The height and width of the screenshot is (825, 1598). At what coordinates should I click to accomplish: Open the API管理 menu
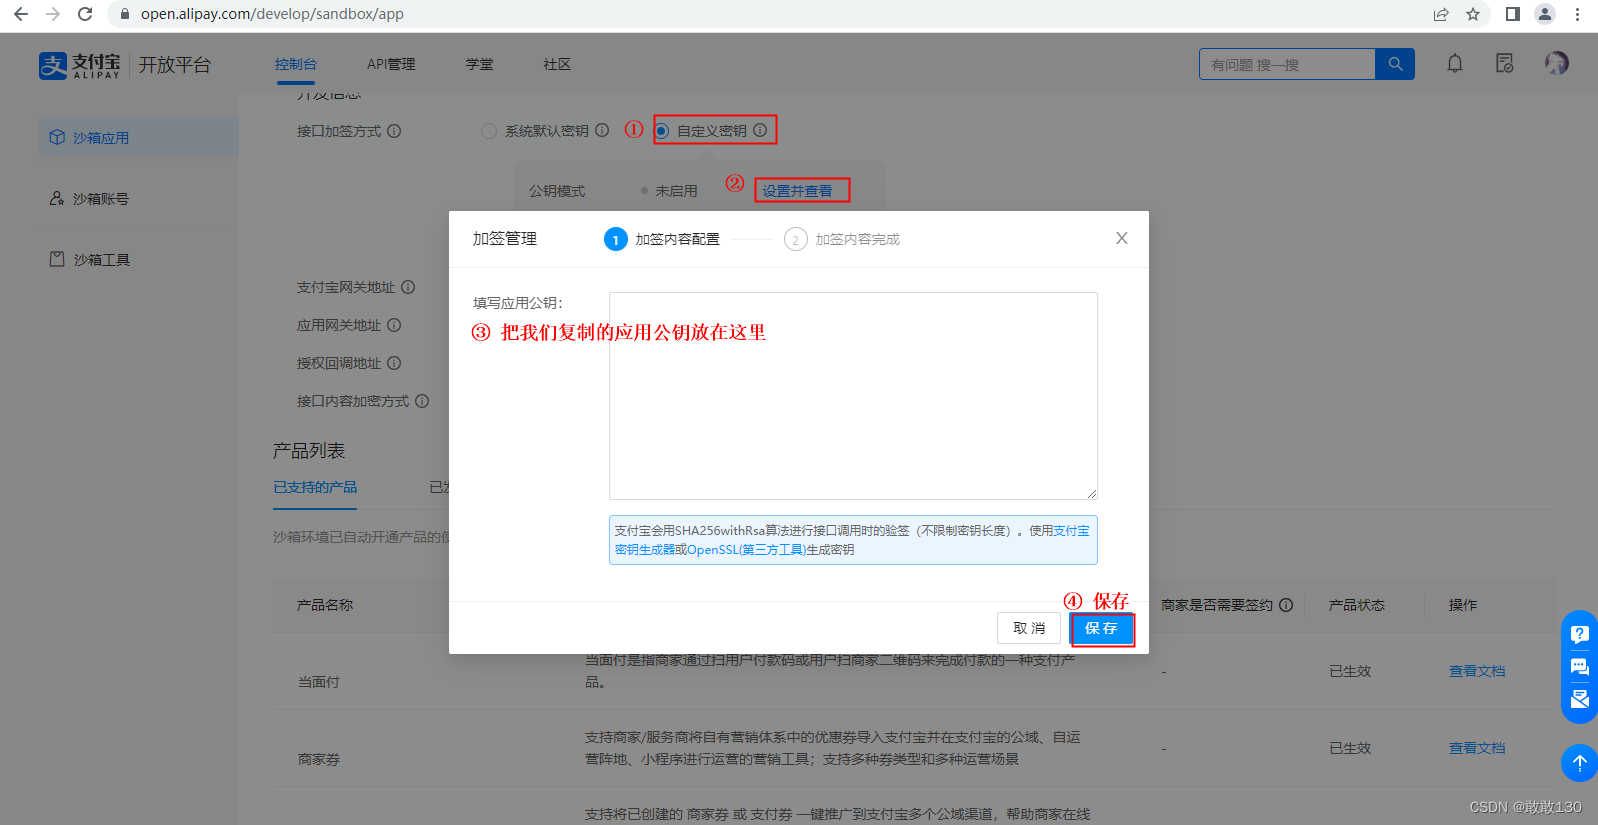pyautogui.click(x=391, y=64)
